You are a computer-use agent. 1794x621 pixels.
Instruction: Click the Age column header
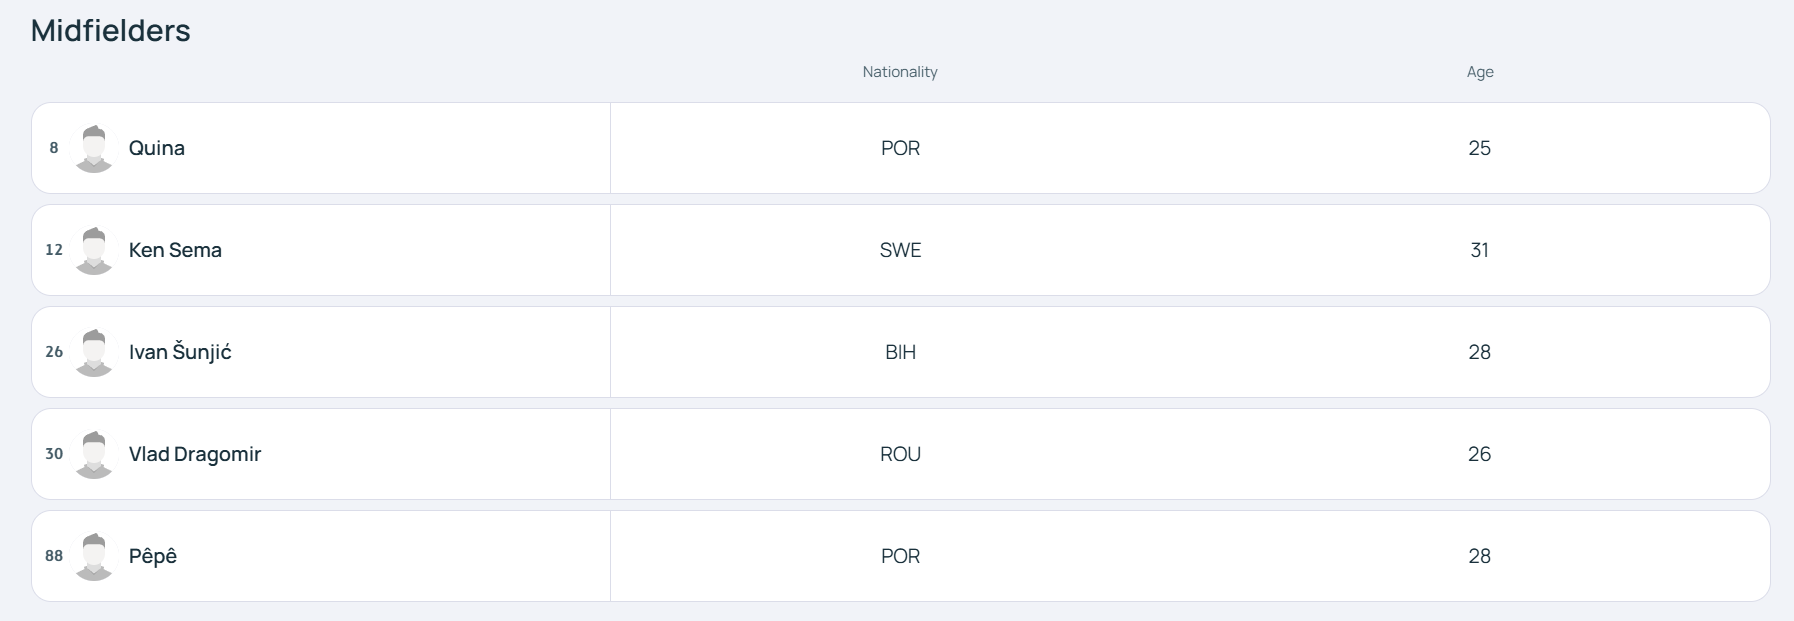click(1480, 72)
